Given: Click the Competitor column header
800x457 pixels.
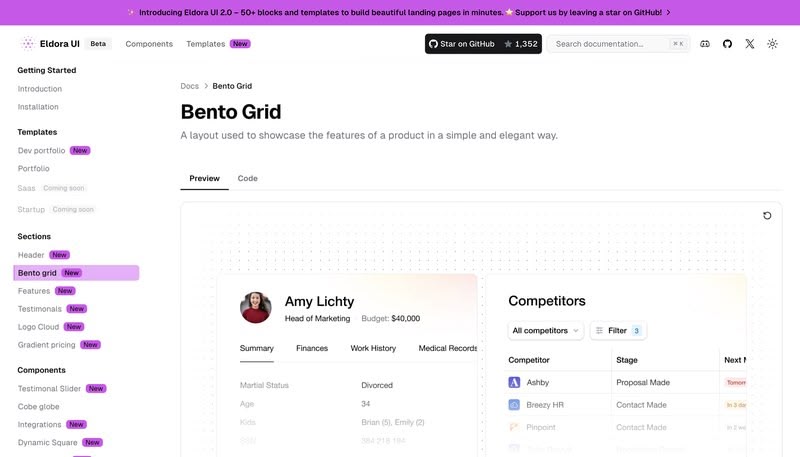Looking at the screenshot, I should point(529,360).
